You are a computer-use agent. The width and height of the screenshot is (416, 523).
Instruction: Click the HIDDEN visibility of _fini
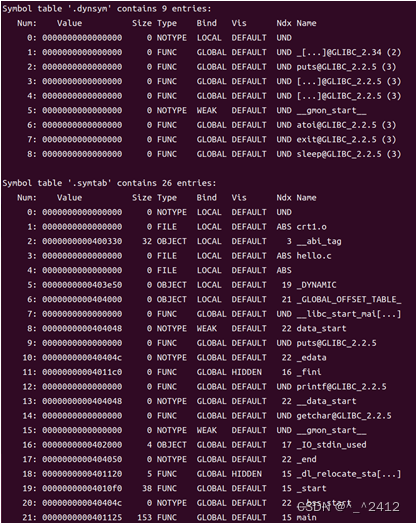pos(247,372)
